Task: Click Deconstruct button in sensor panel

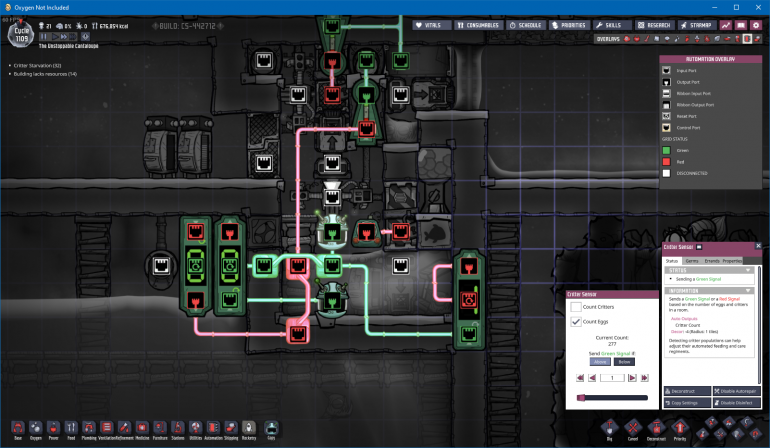Action: coord(688,391)
